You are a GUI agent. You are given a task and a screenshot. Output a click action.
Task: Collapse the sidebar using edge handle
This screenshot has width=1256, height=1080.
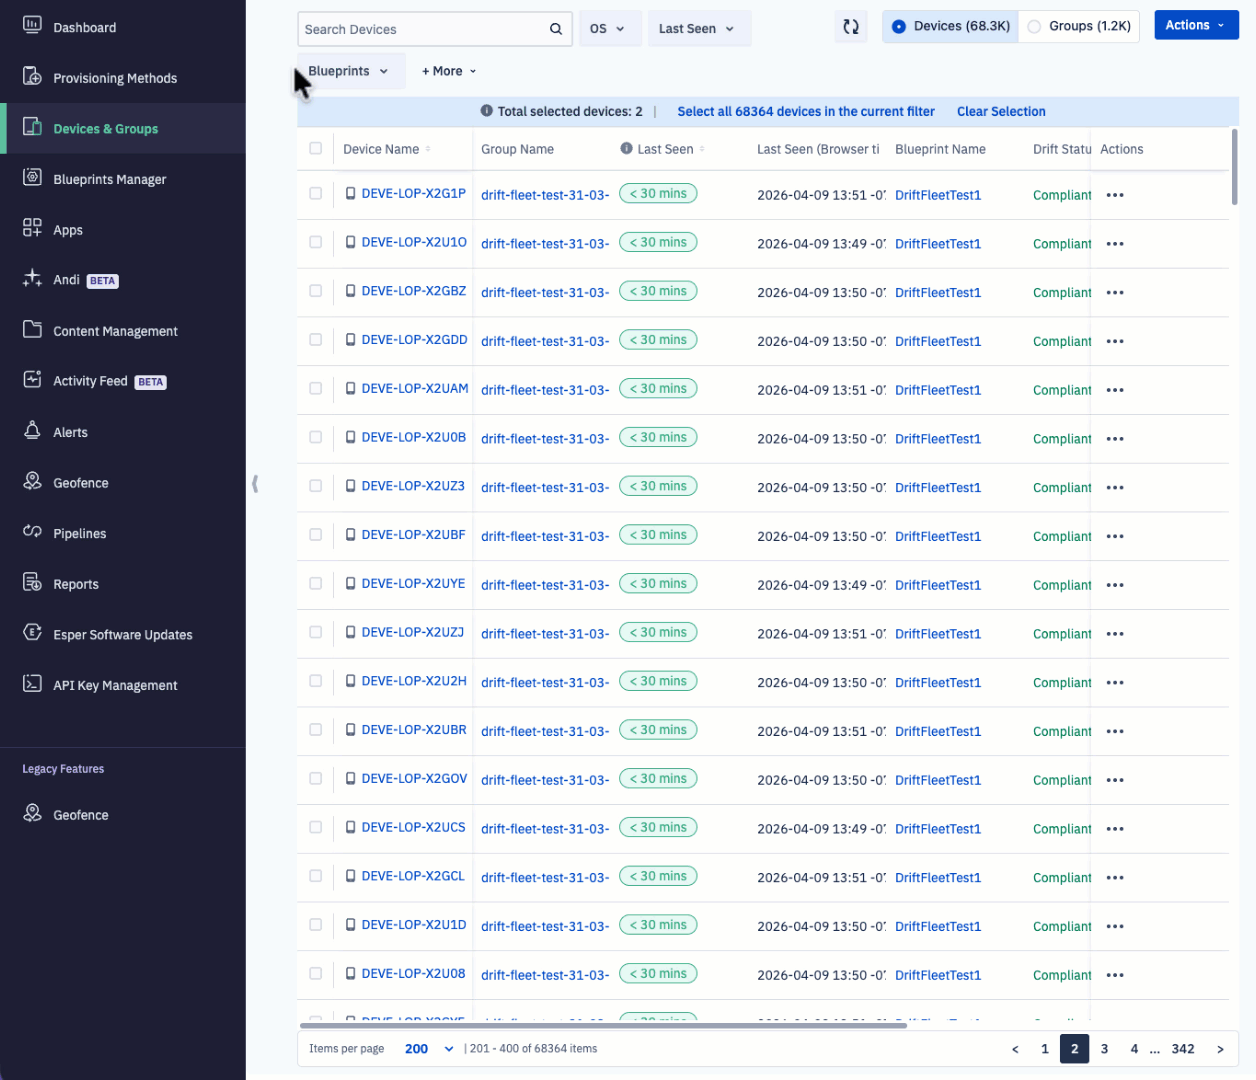255,484
